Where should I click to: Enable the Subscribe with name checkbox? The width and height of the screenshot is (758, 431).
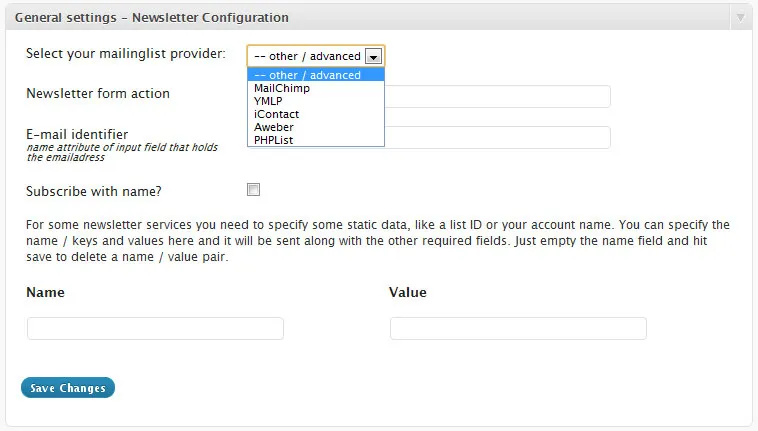pos(254,190)
